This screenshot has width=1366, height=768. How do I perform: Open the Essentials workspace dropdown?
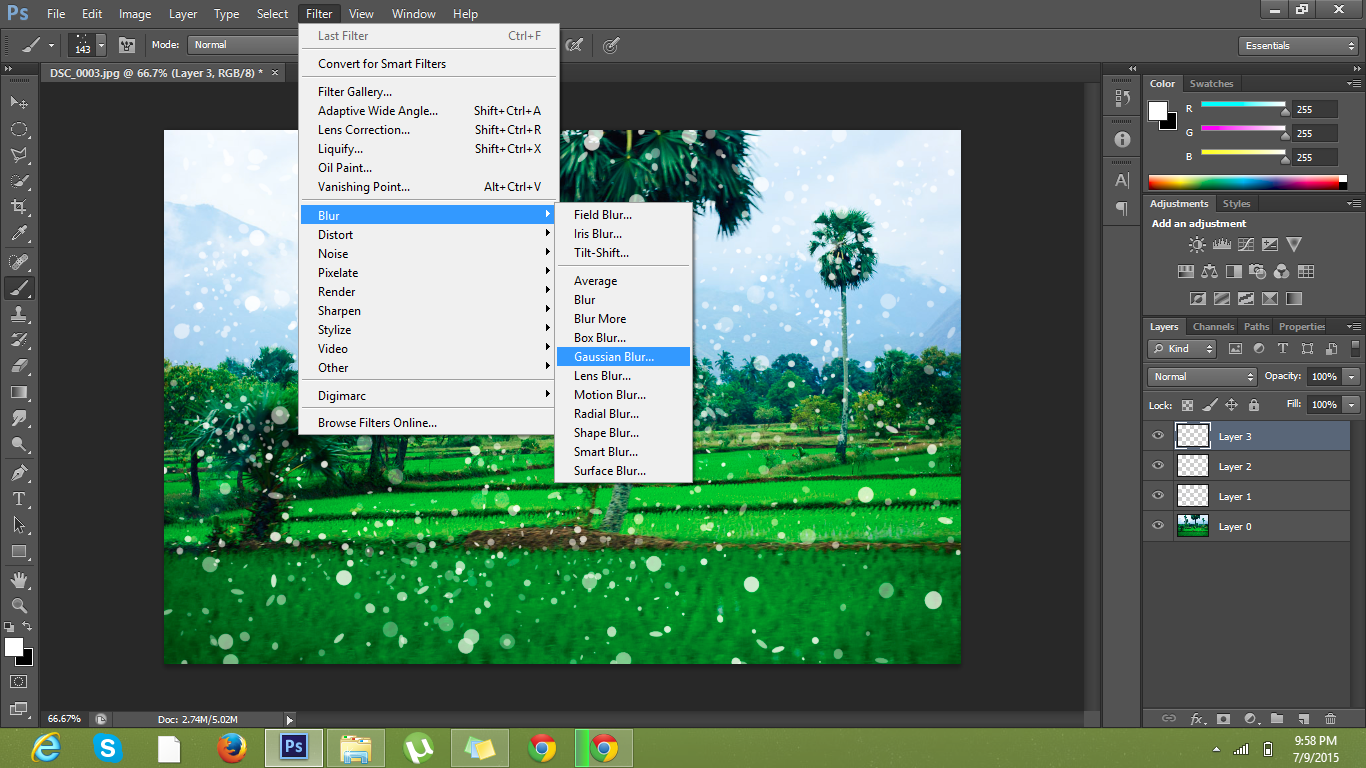click(x=1298, y=46)
